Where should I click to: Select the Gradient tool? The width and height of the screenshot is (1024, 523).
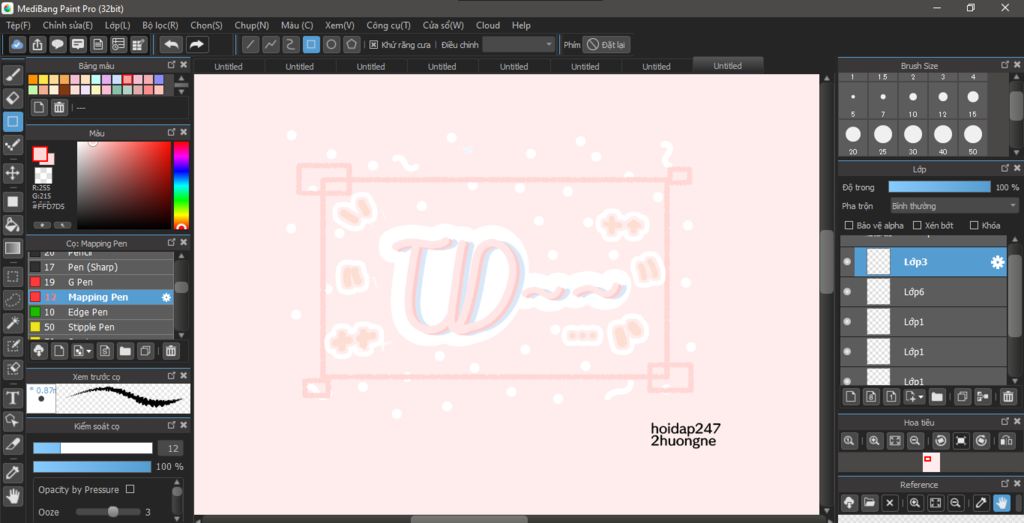pyautogui.click(x=12, y=248)
